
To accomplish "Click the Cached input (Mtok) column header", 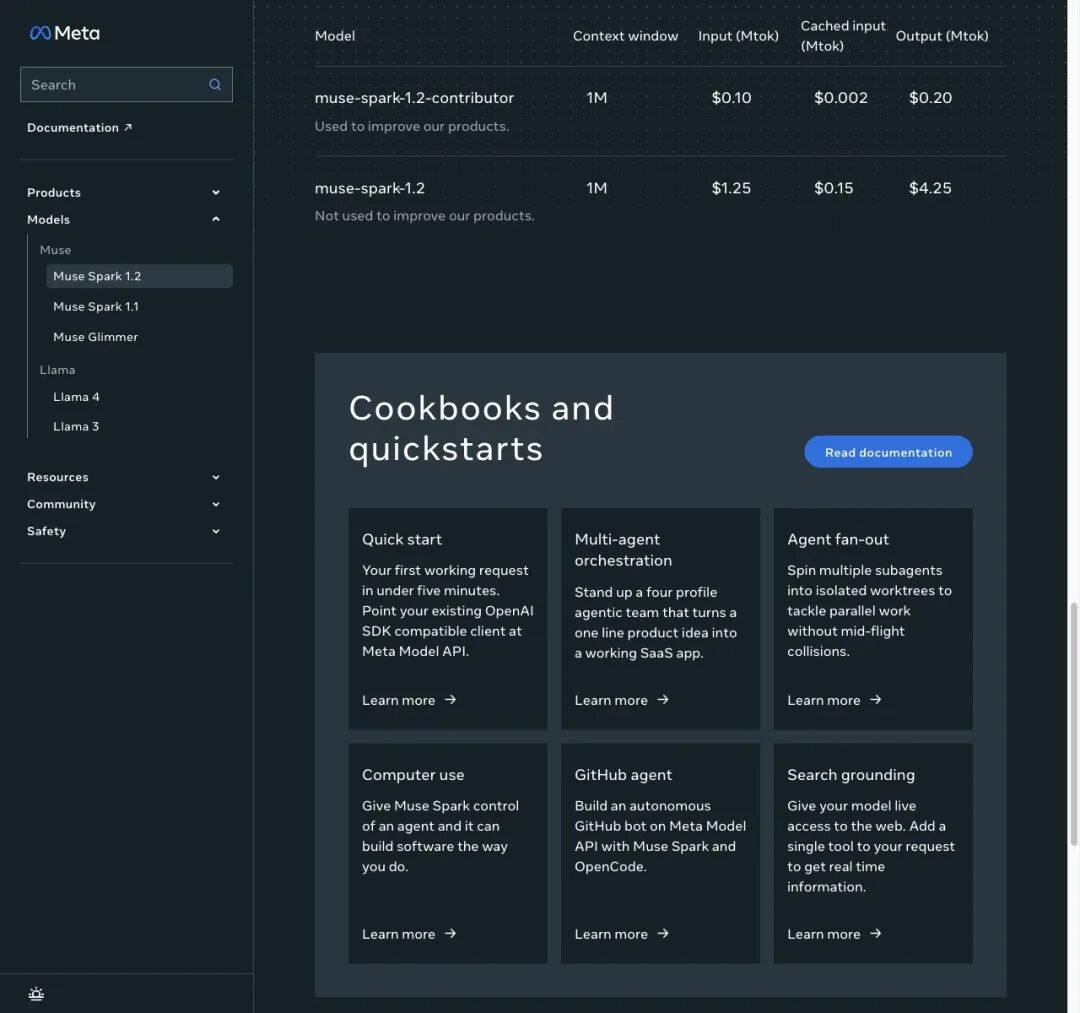I will [843, 36].
